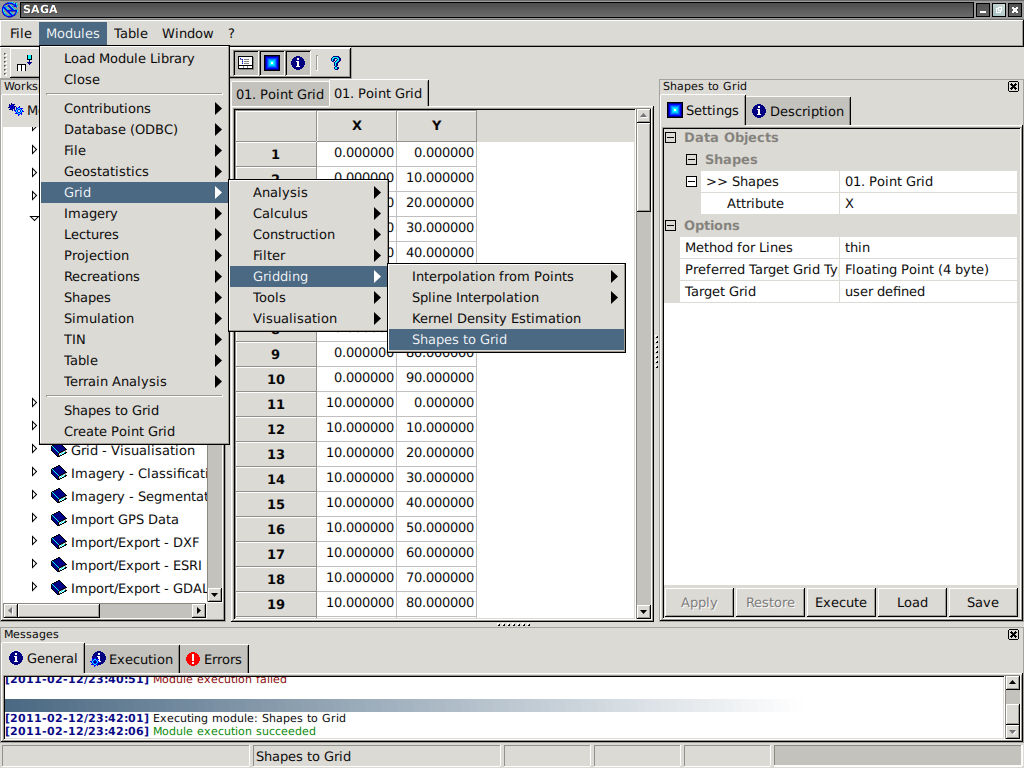Click the Save button in settings
Image resolution: width=1024 pixels, height=768 pixels.
(x=982, y=602)
